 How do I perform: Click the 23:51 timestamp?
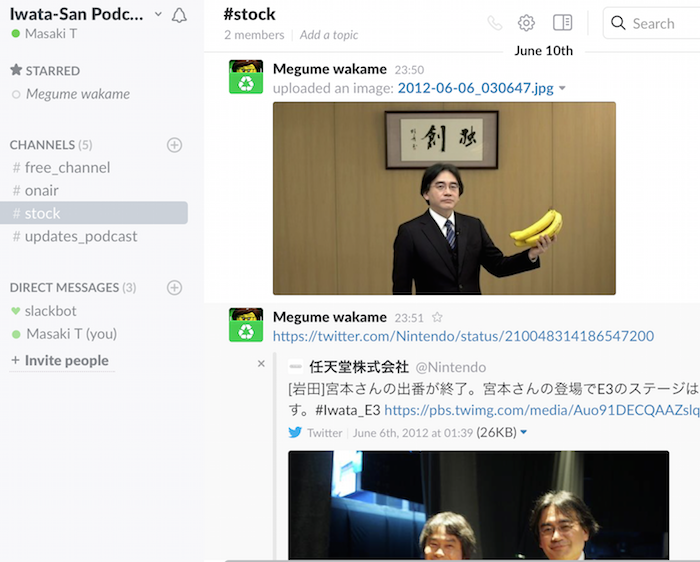click(x=409, y=318)
